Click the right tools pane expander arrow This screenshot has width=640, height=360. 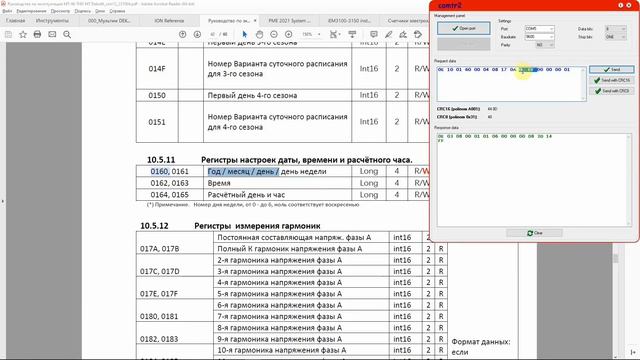tap(633, 352)
